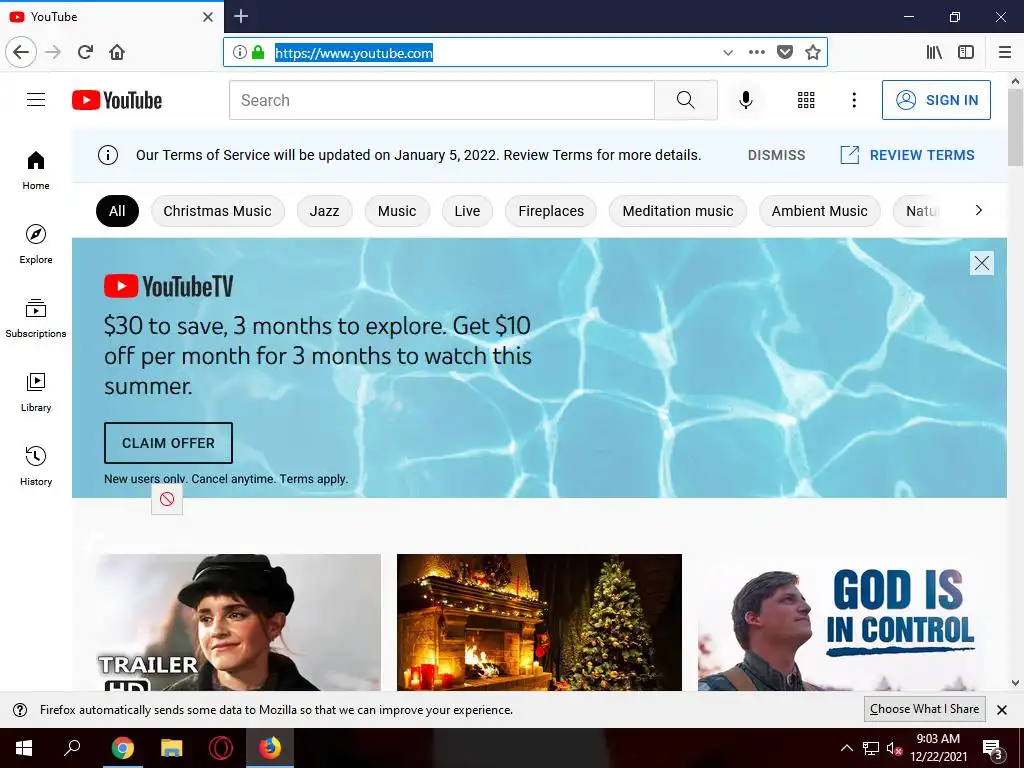Focus the YouTube Search field
Viewport: 1024px width, 768px height.
tap(441, 100)
